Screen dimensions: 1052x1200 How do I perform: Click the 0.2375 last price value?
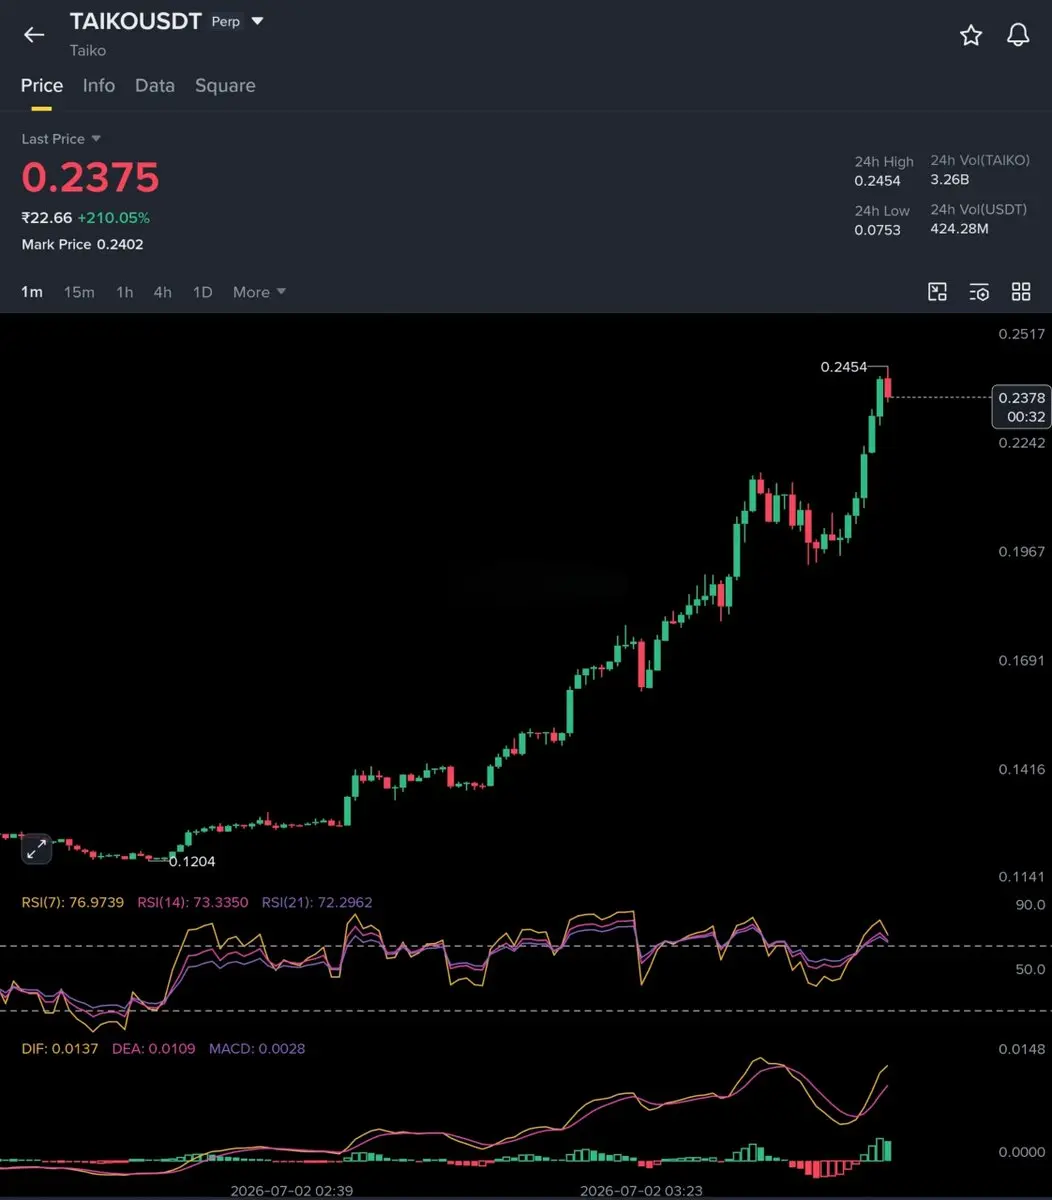[x=91, y=178]
